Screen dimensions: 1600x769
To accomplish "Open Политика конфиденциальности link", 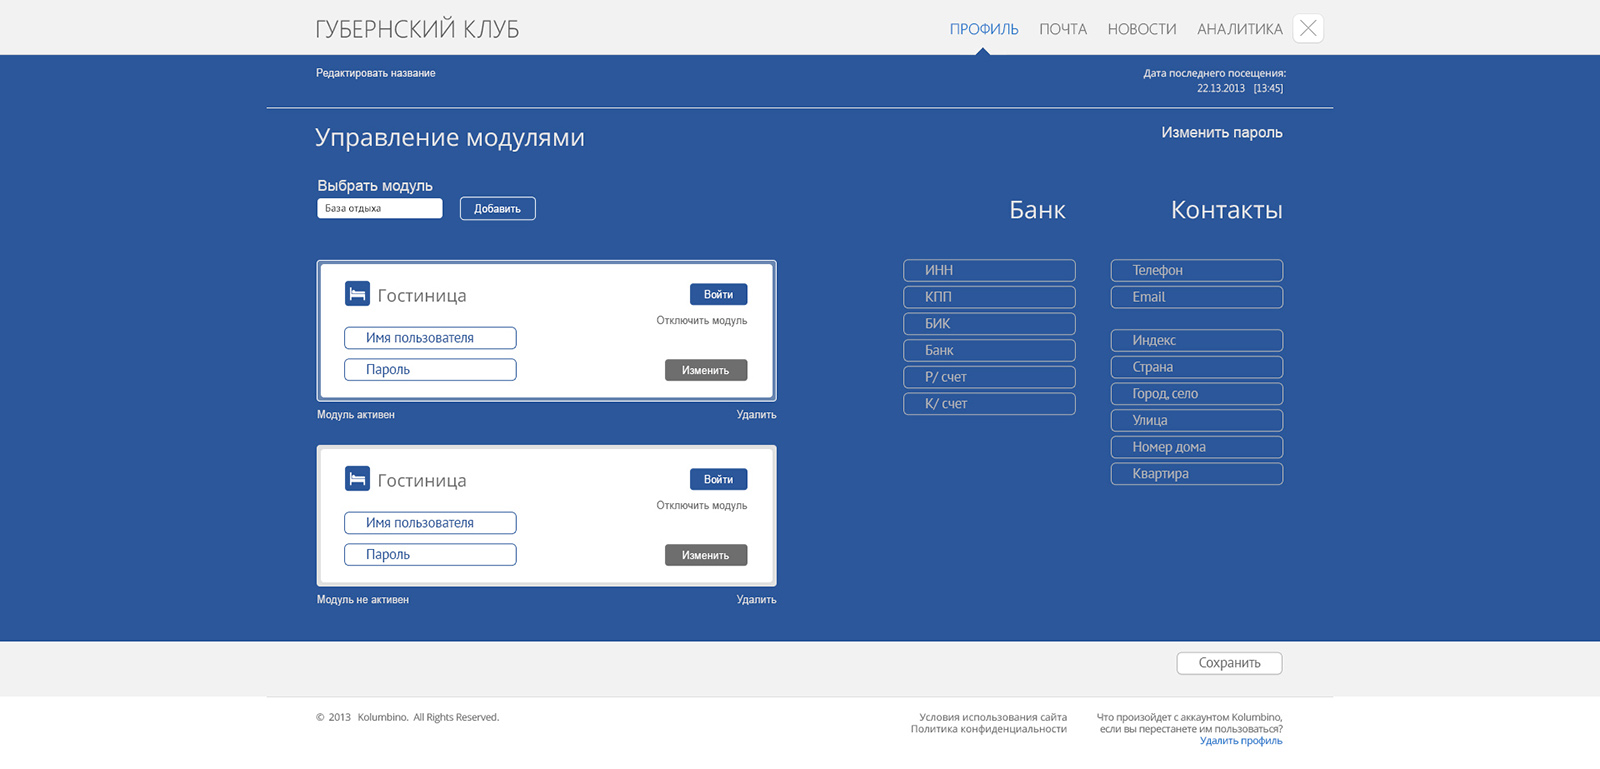I will click(989, 729).
